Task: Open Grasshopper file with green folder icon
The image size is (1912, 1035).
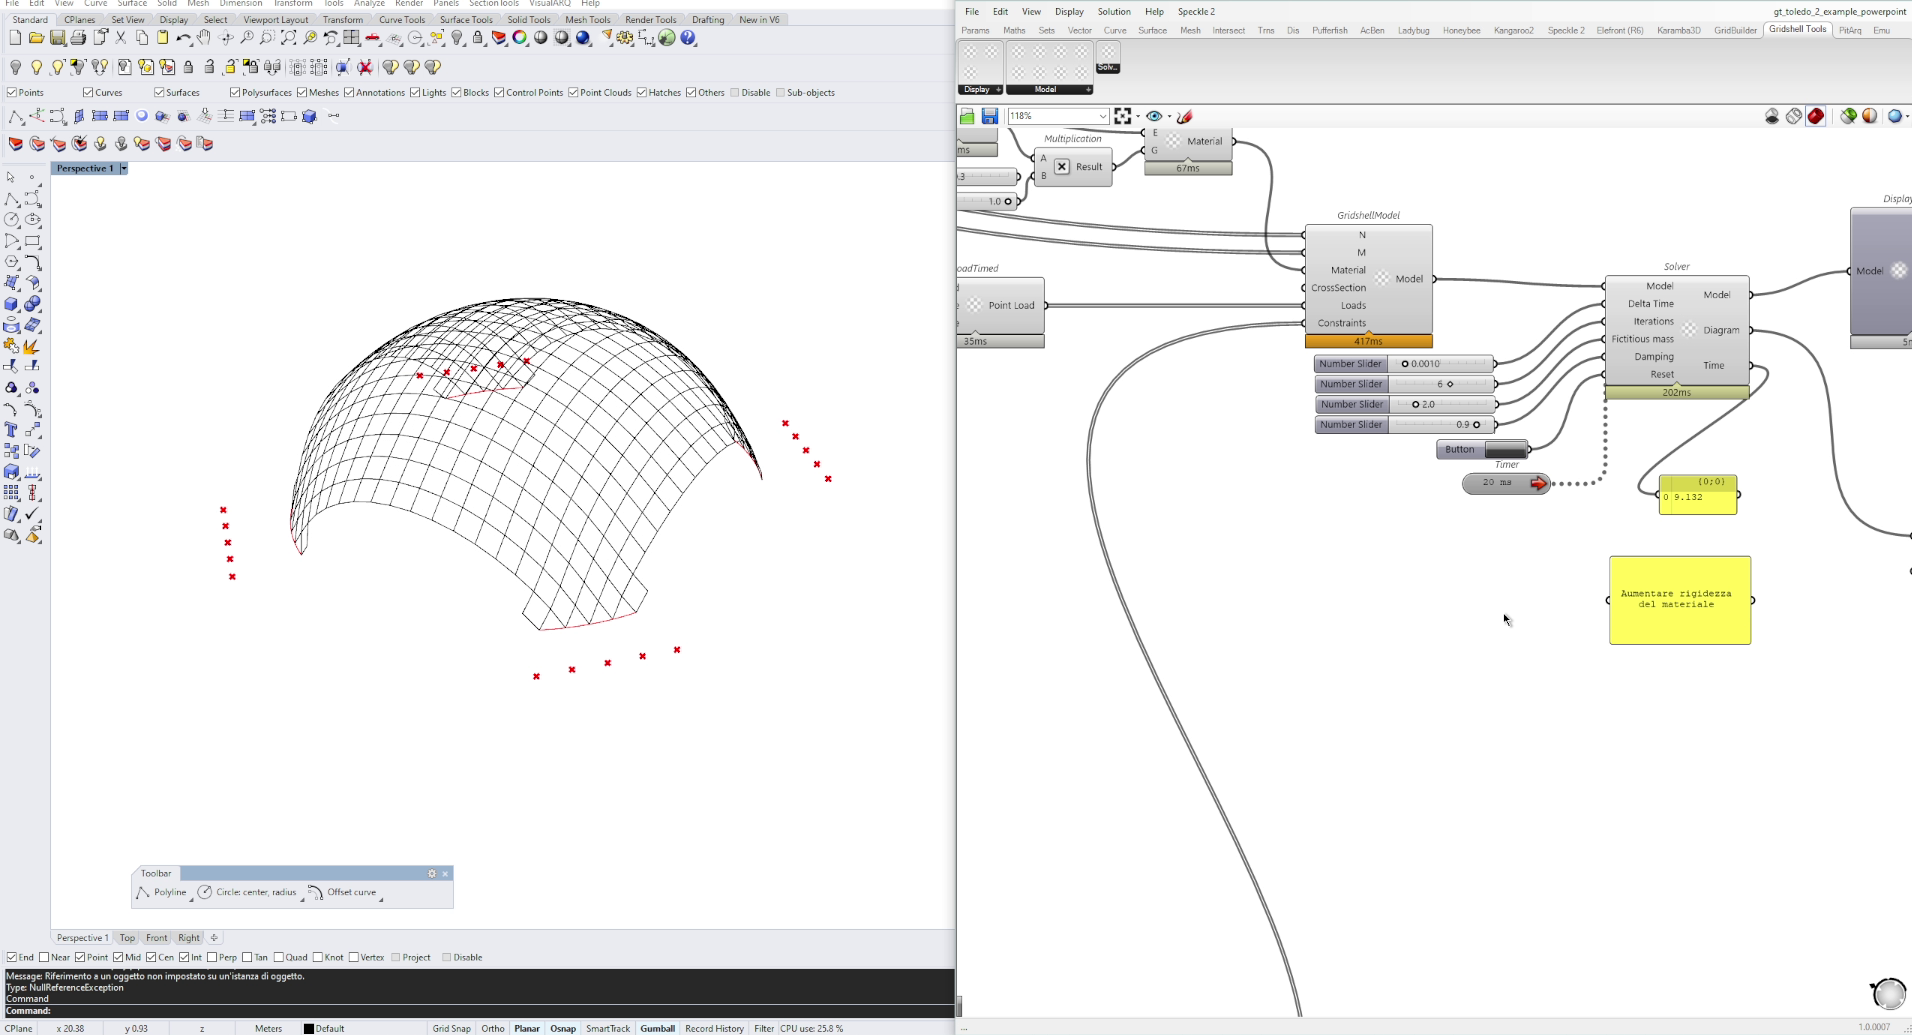Action: [x=967, y=116]
